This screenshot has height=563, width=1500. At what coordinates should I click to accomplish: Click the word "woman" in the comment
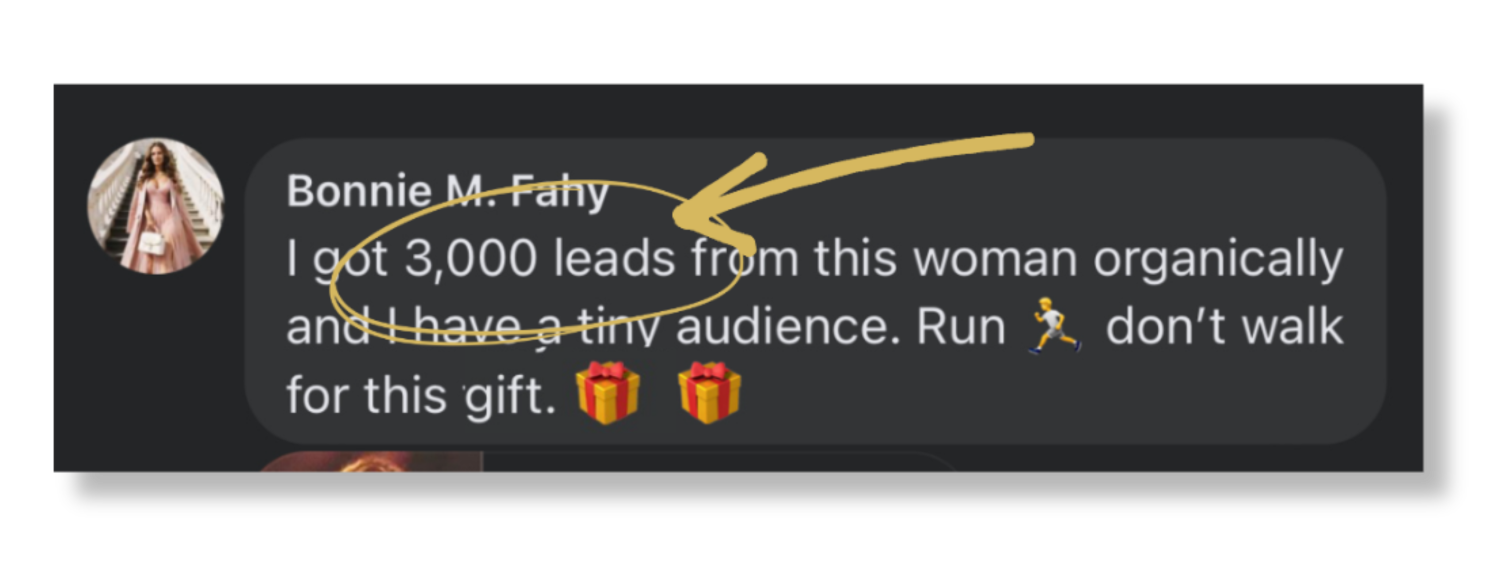[994, 261]
